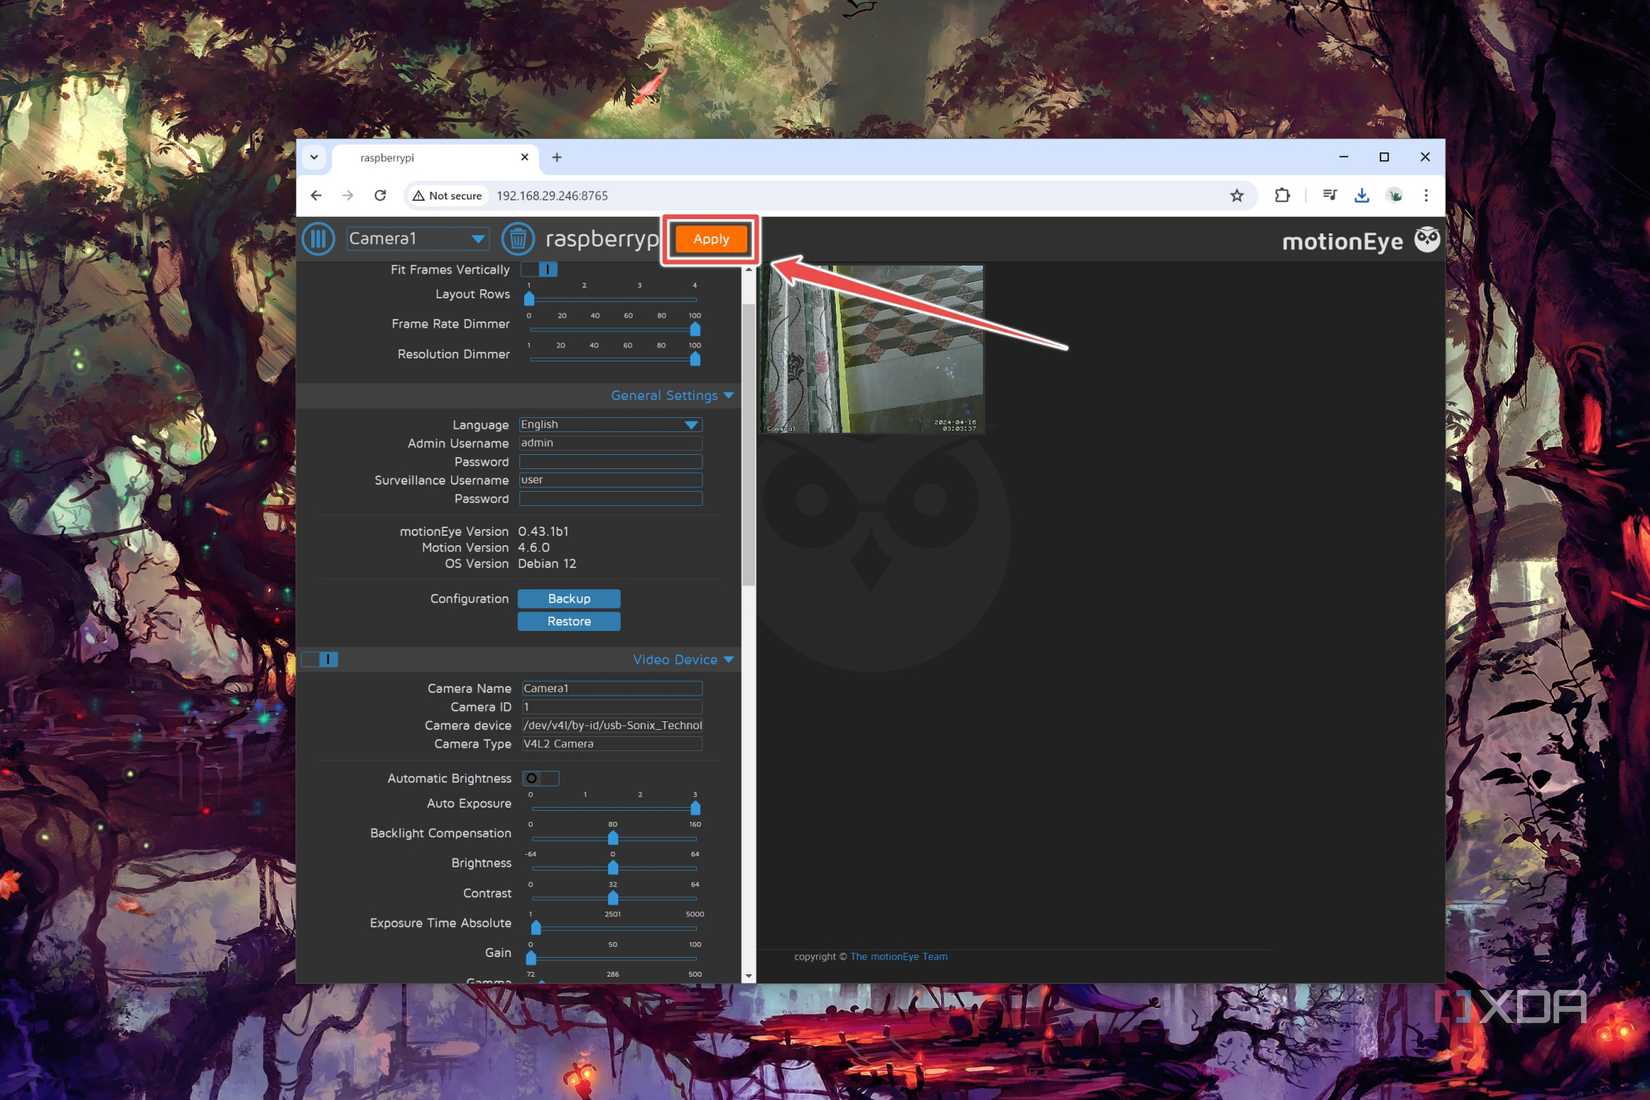1650x1100 pixels.
Task: Click the browser address bar URL
Action: pos(552,196)
